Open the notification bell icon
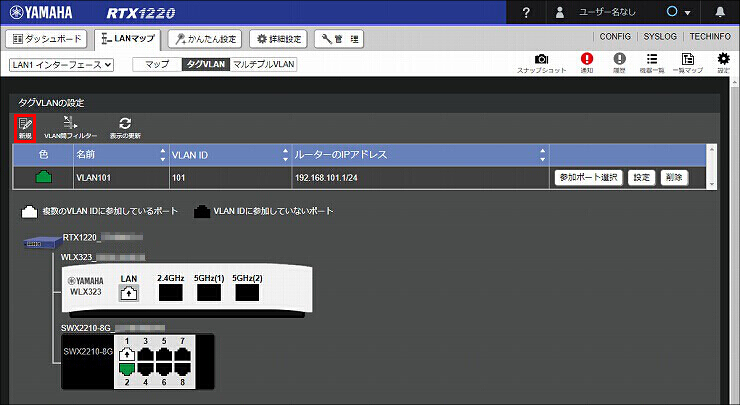Viewport: 740px width, 405px height. click(720, 12)
